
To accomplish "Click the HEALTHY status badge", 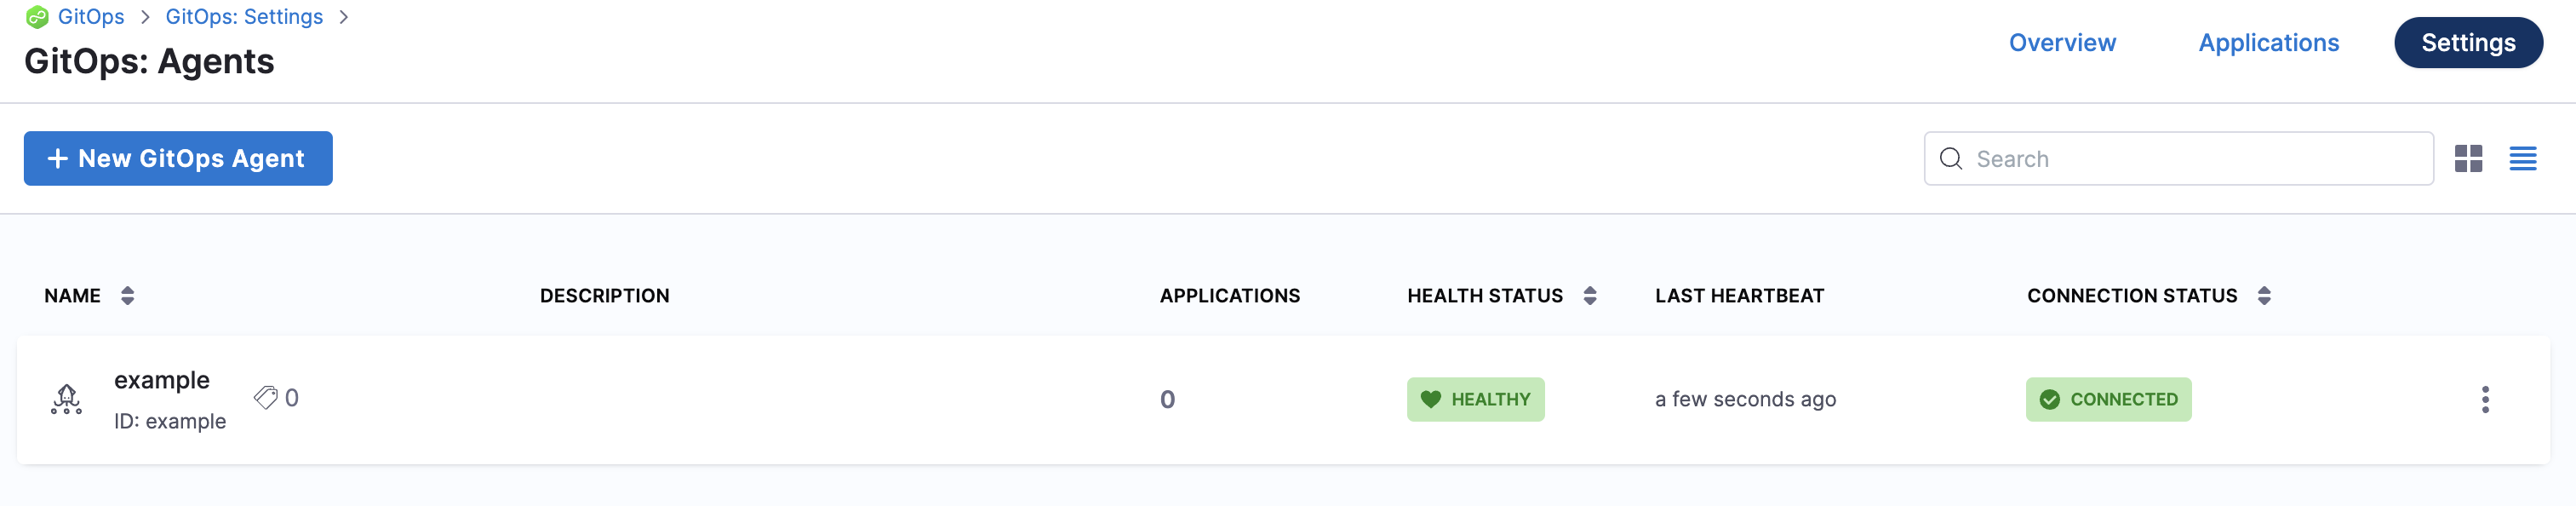I will (1475, 399).
